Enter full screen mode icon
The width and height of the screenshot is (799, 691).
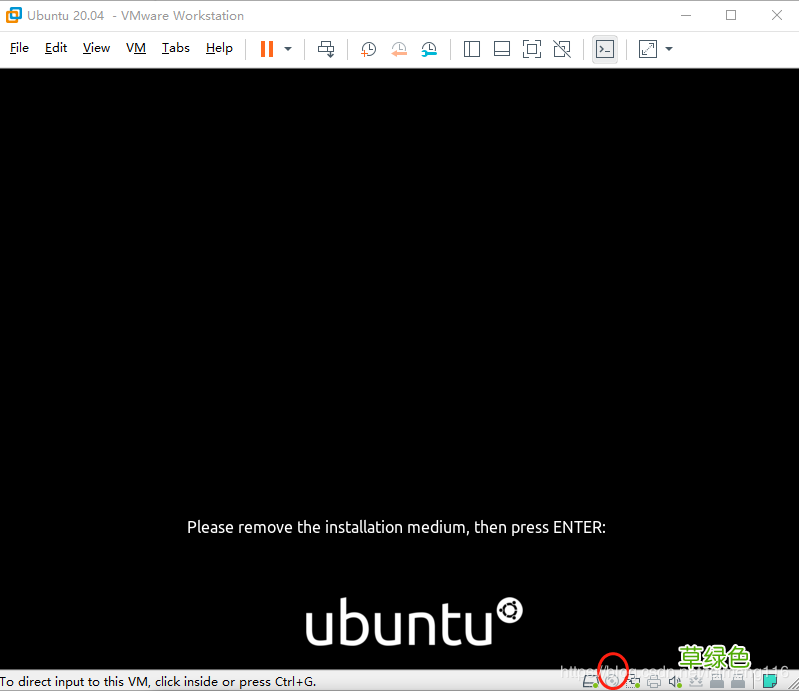532,49
